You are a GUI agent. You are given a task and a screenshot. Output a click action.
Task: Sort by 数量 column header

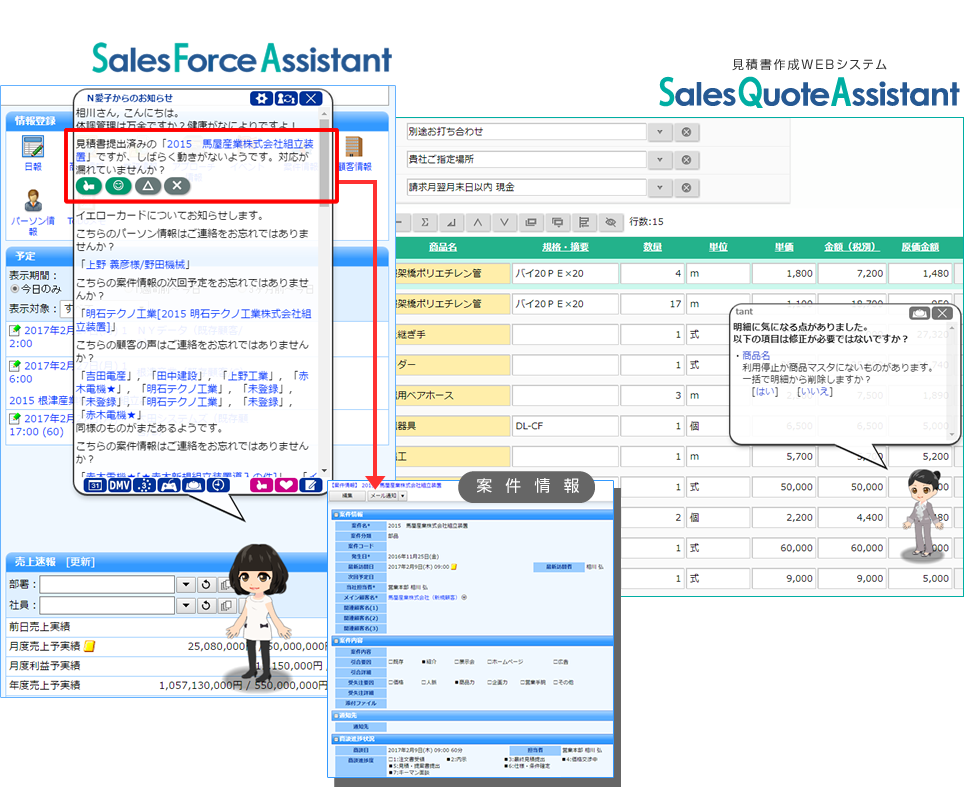[652, 247]
